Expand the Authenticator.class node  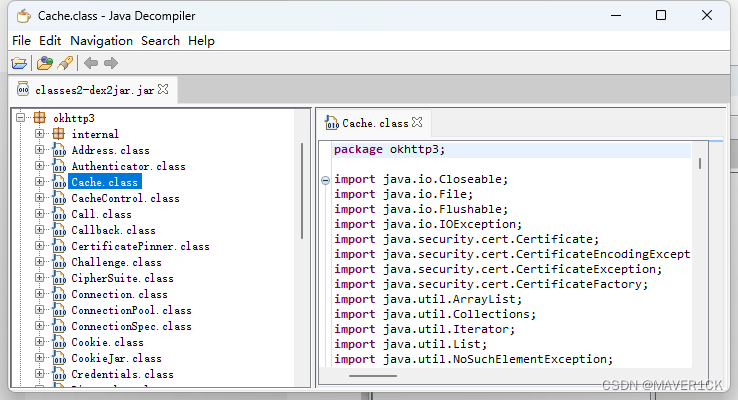coord(40,166)
